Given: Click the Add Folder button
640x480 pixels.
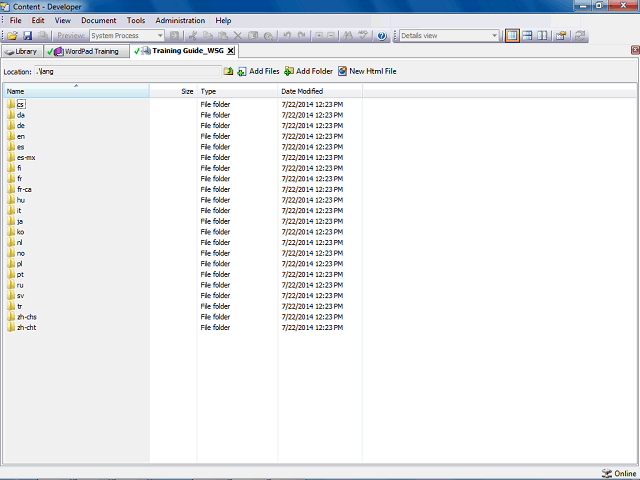Looking at the screenshot, I should click(x=309, y=71).
